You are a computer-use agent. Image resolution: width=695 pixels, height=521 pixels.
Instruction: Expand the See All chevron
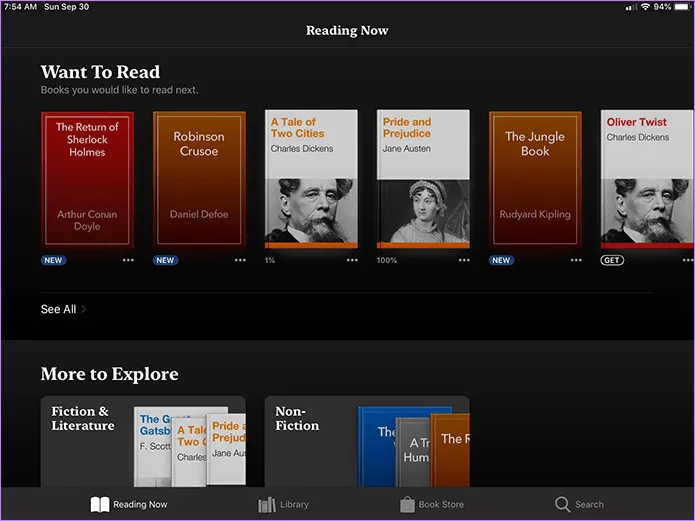click(84, 310)
